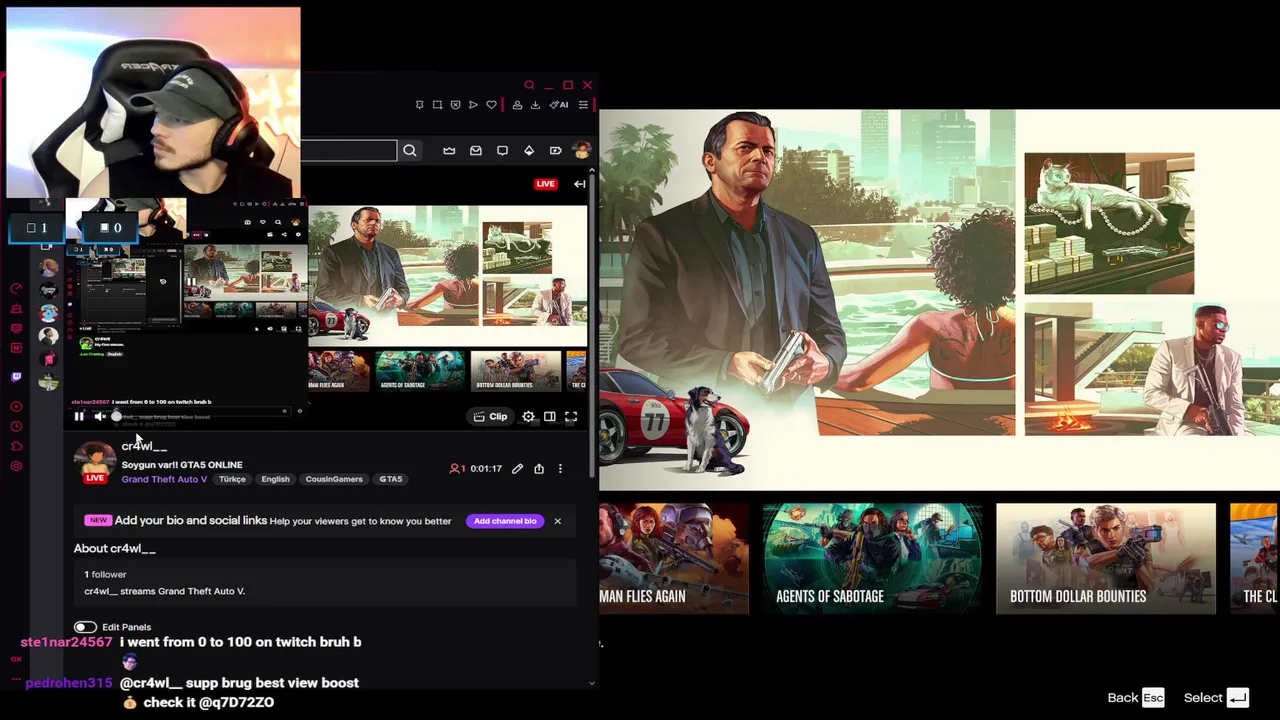Open the sidebar settings gear icon
Image resolution: width=1280 pixels, height=720 pixels.
[x=16, y=466]
